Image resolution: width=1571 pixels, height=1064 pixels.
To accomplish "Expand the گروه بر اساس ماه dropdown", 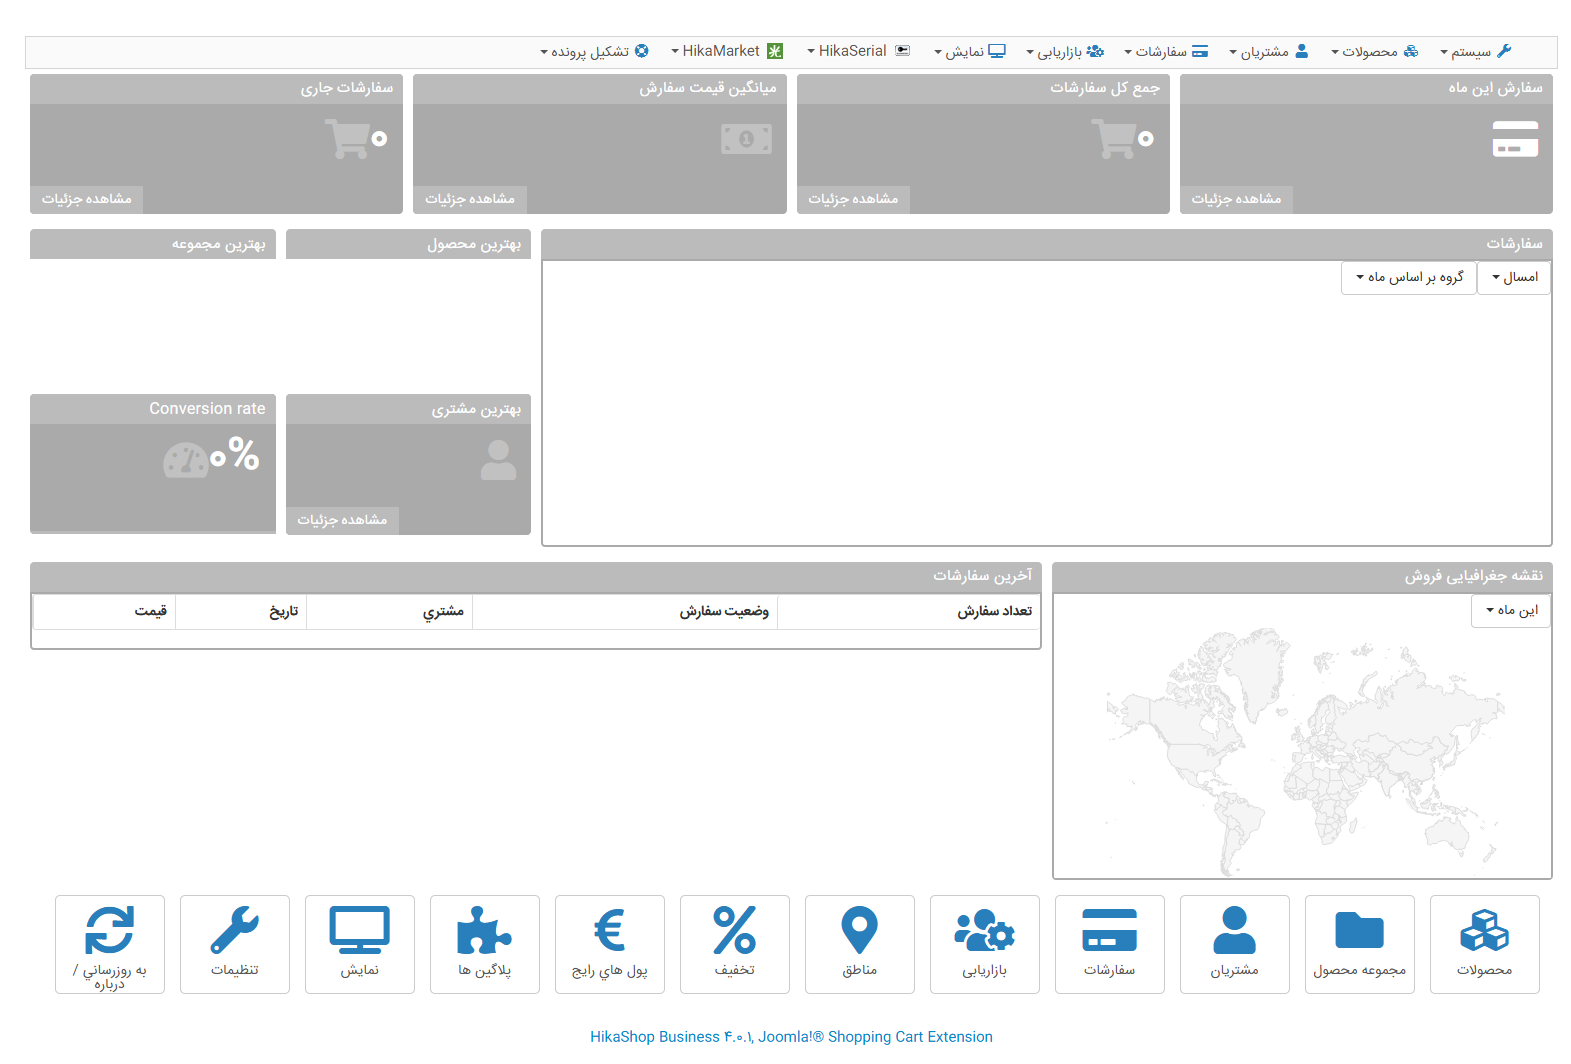I will click(x=1409, y=277).
